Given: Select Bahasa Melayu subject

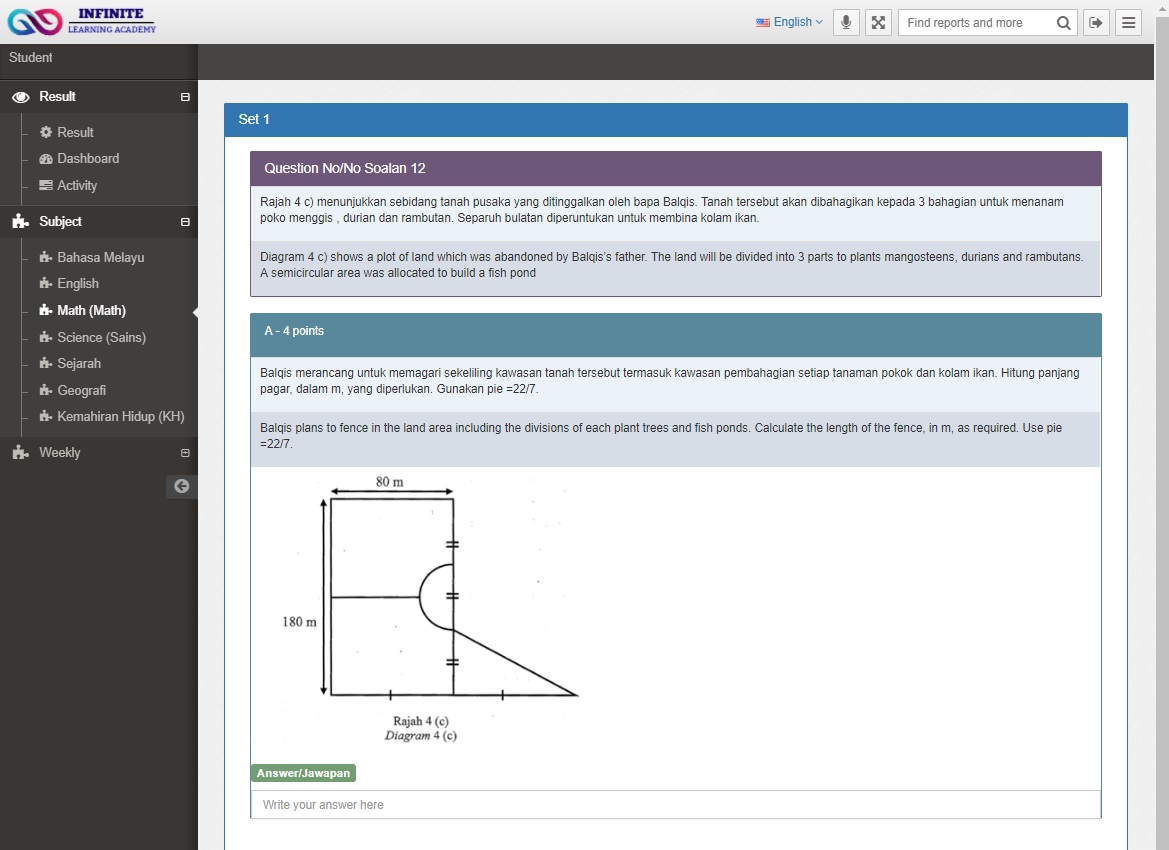Looking at the screenshot, I should pos(100,257).
